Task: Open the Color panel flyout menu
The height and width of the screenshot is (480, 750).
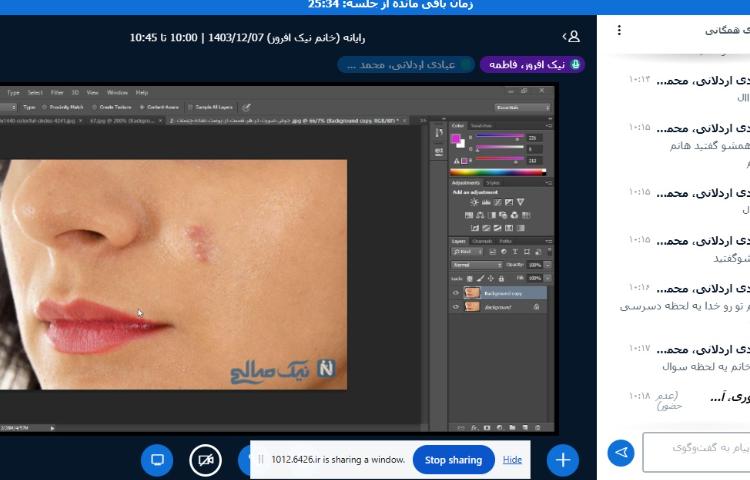Action: [x=548, y=126]
